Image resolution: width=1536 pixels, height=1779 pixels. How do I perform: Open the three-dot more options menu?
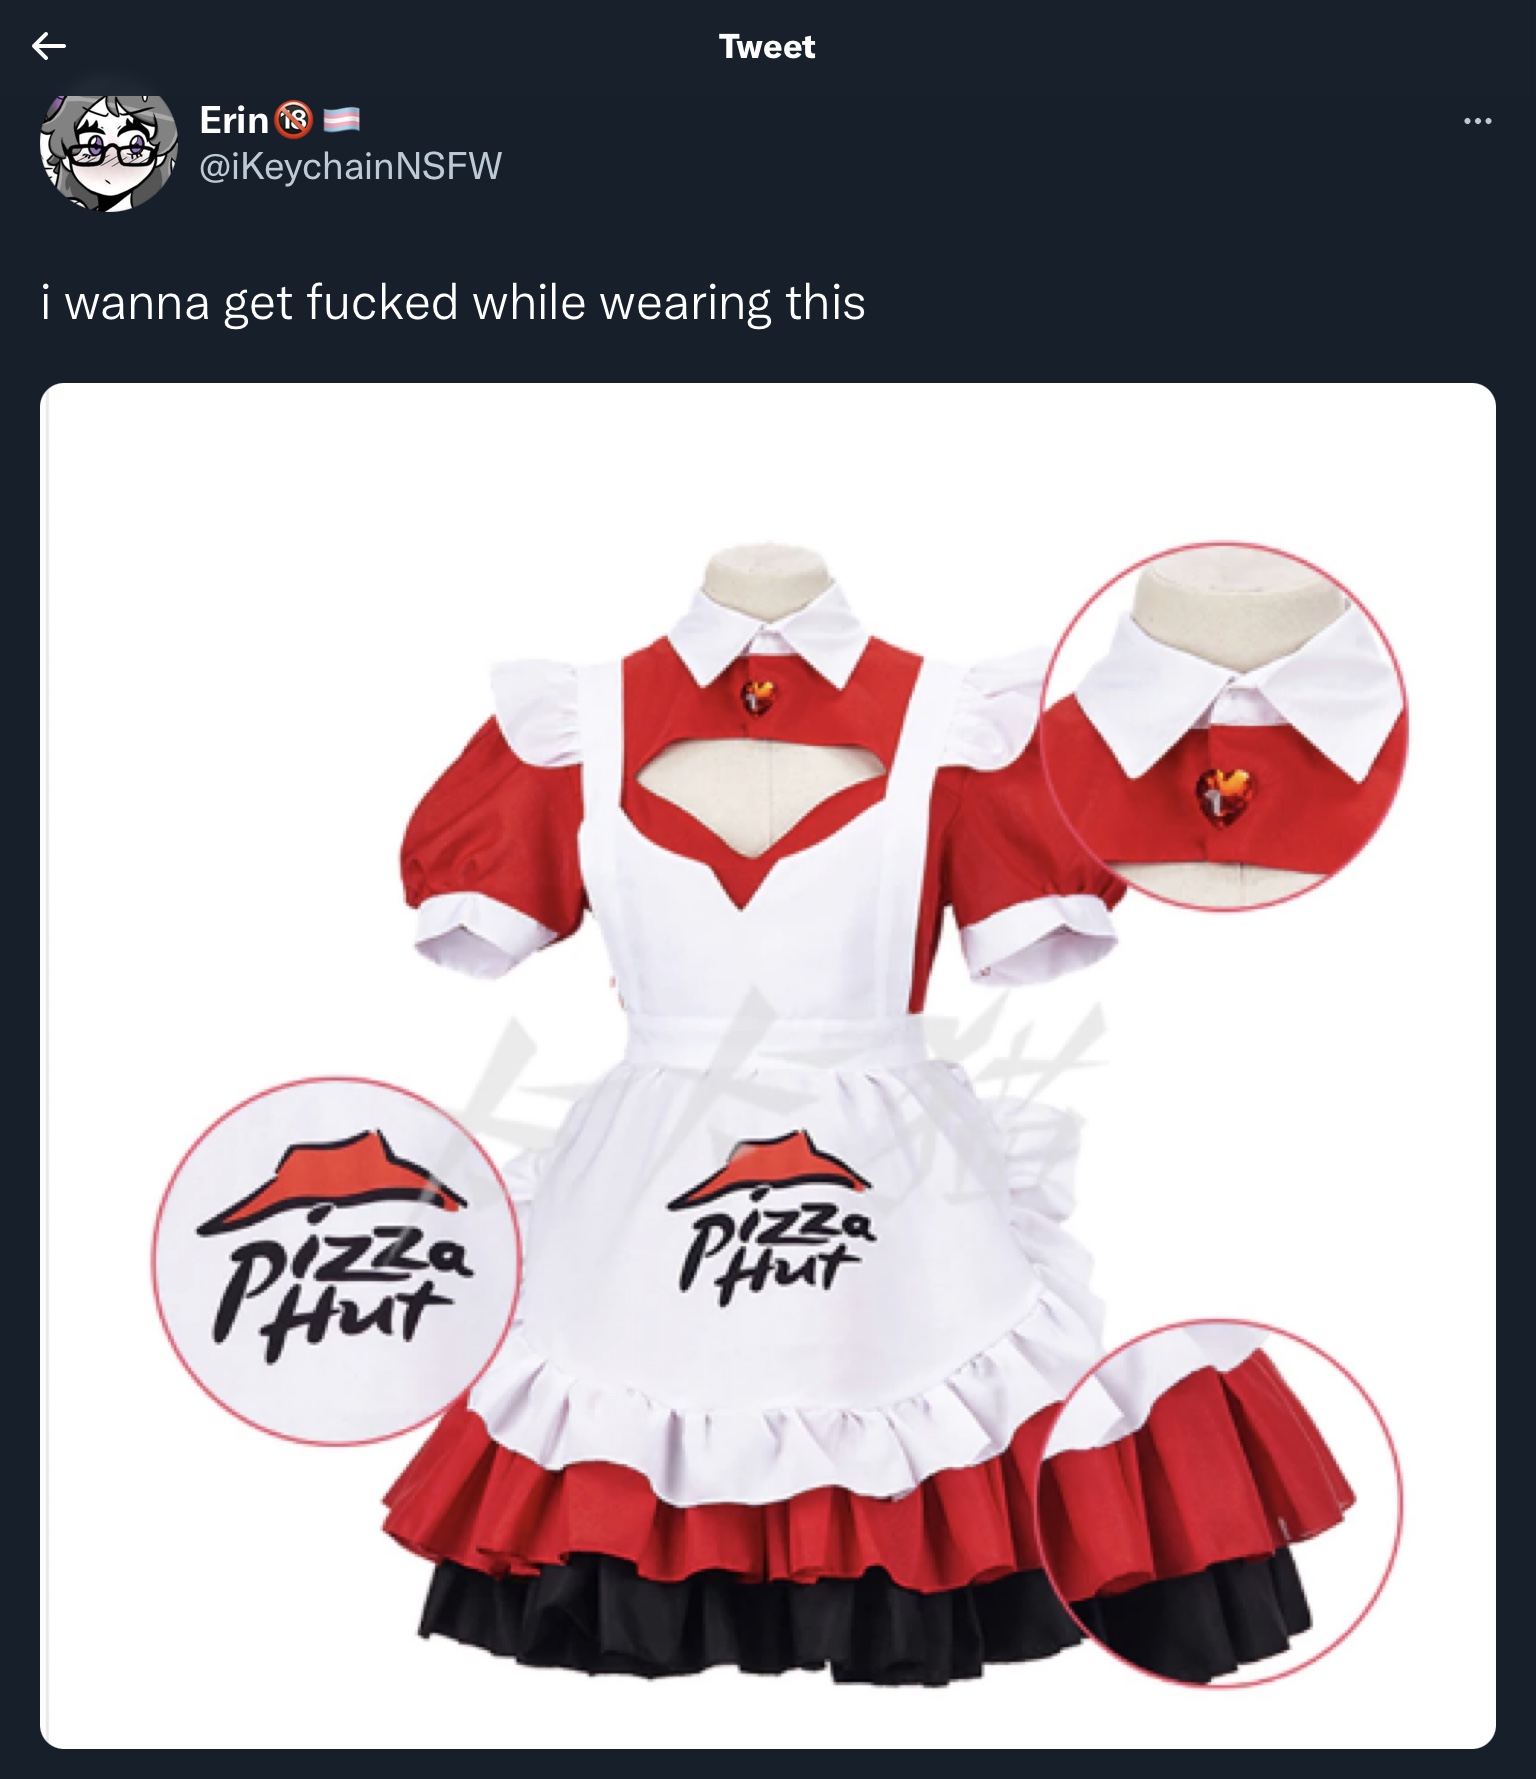tap(1477, 121)
